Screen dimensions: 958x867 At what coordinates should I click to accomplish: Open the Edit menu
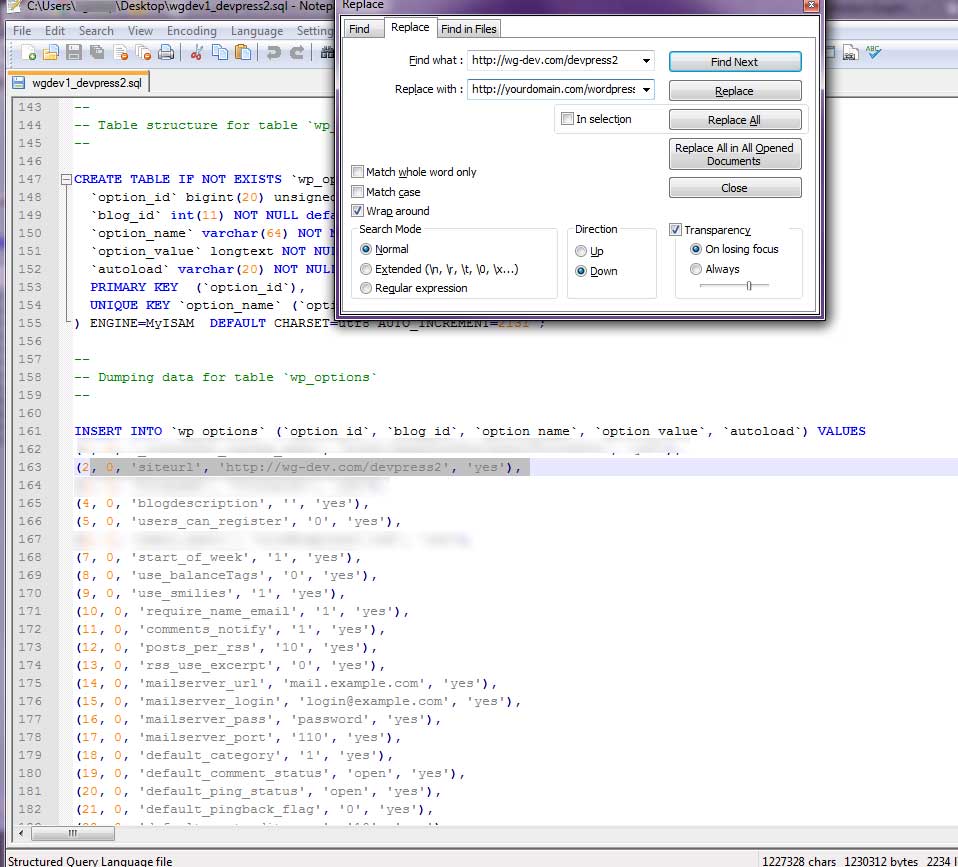[x=54, y=31]
